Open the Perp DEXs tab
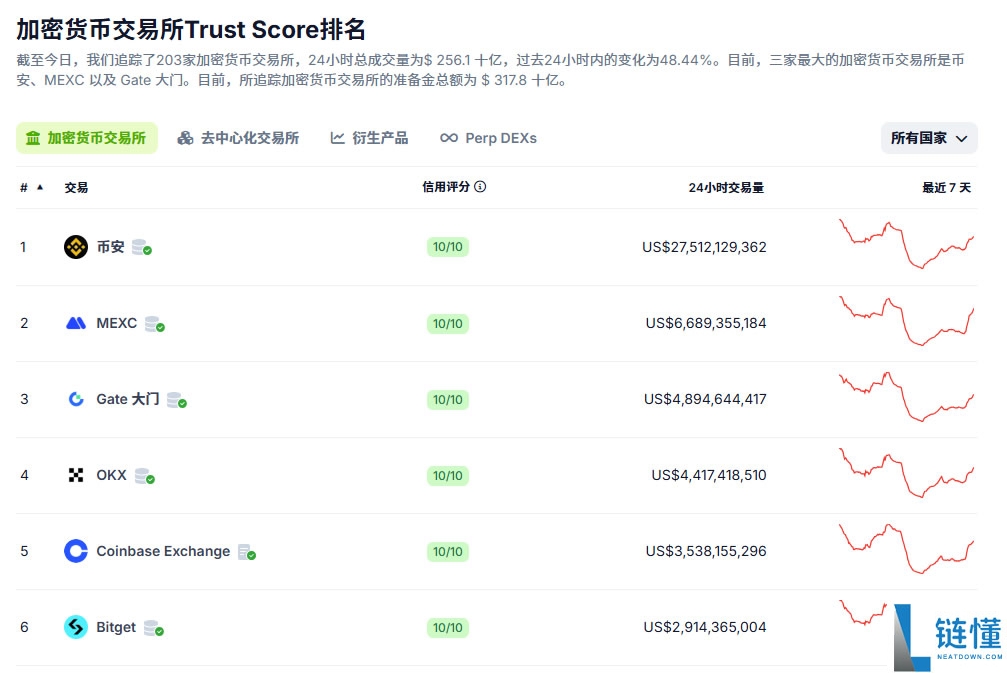Screen dimensions: 1007x673 coord(488,138)
